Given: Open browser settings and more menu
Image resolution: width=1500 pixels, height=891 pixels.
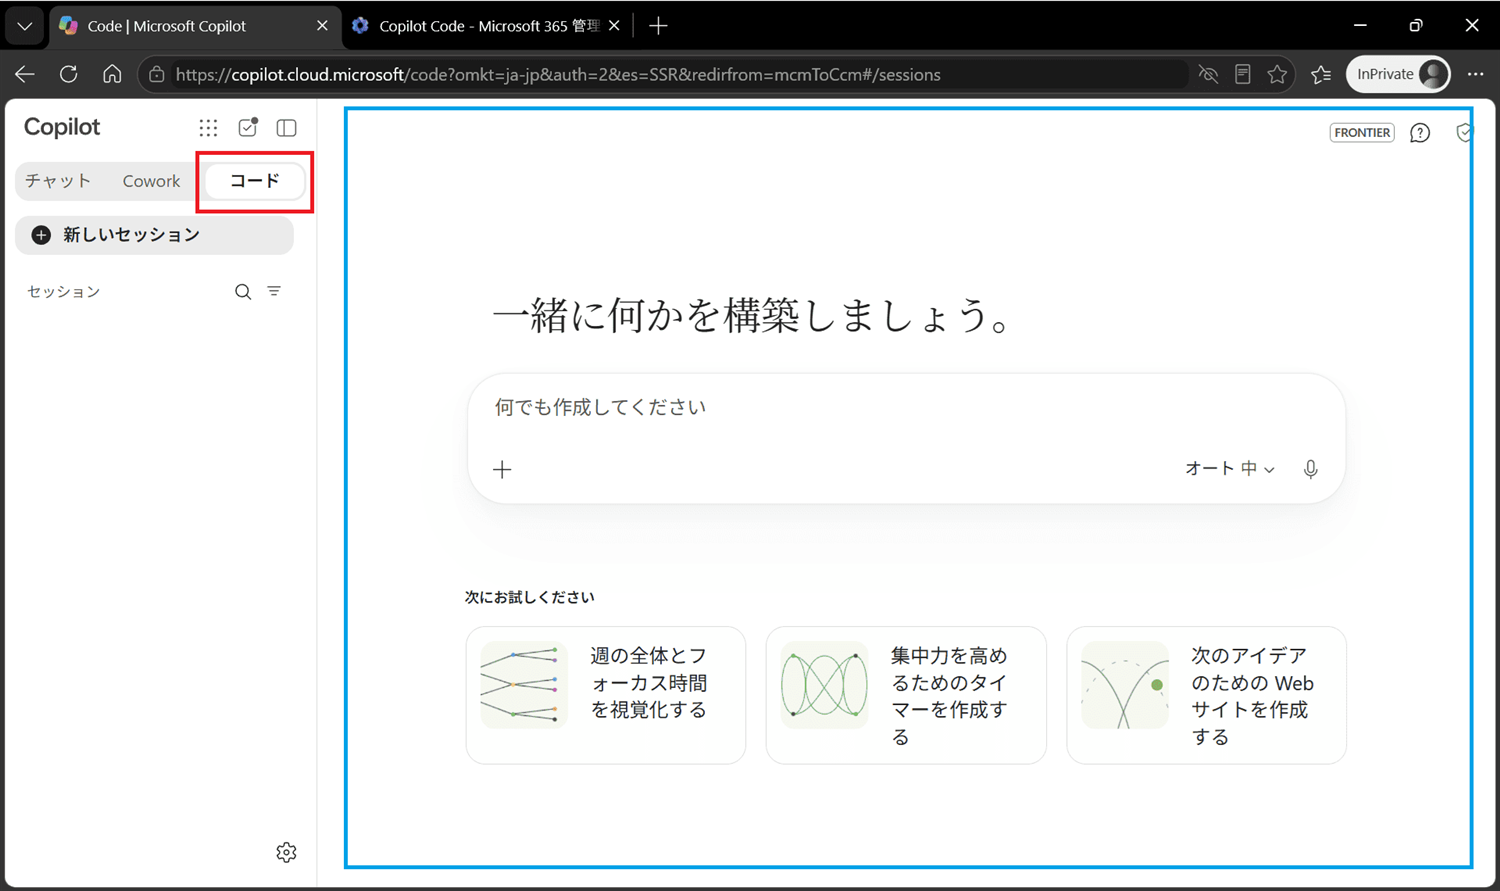Looking at the screenshot, I should [1475, 75].
